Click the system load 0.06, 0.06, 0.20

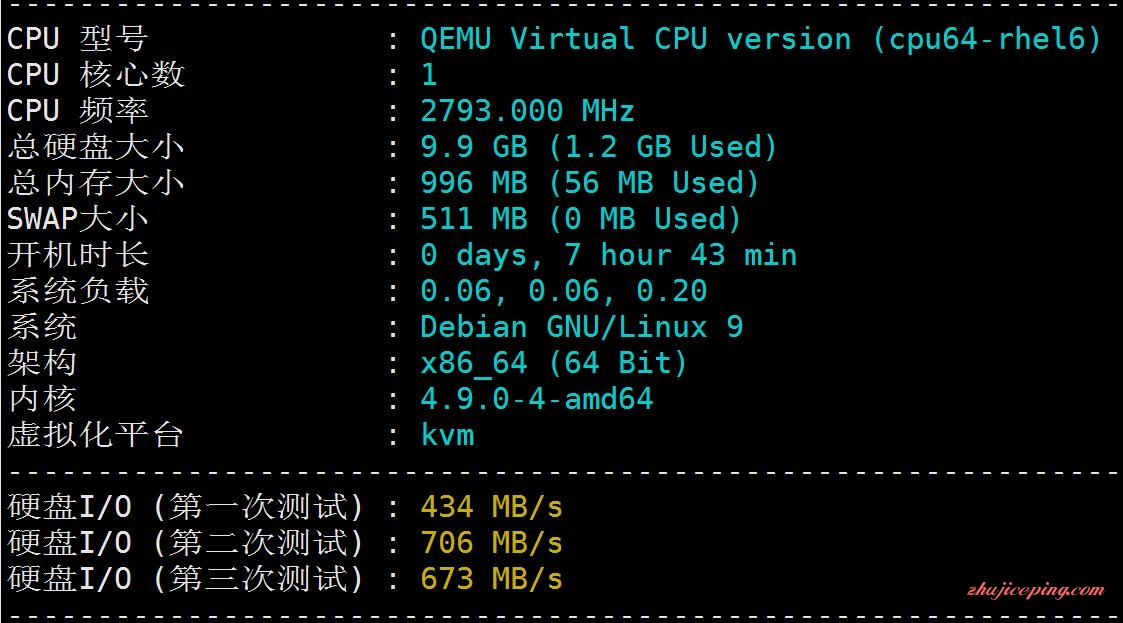[564, 291]
